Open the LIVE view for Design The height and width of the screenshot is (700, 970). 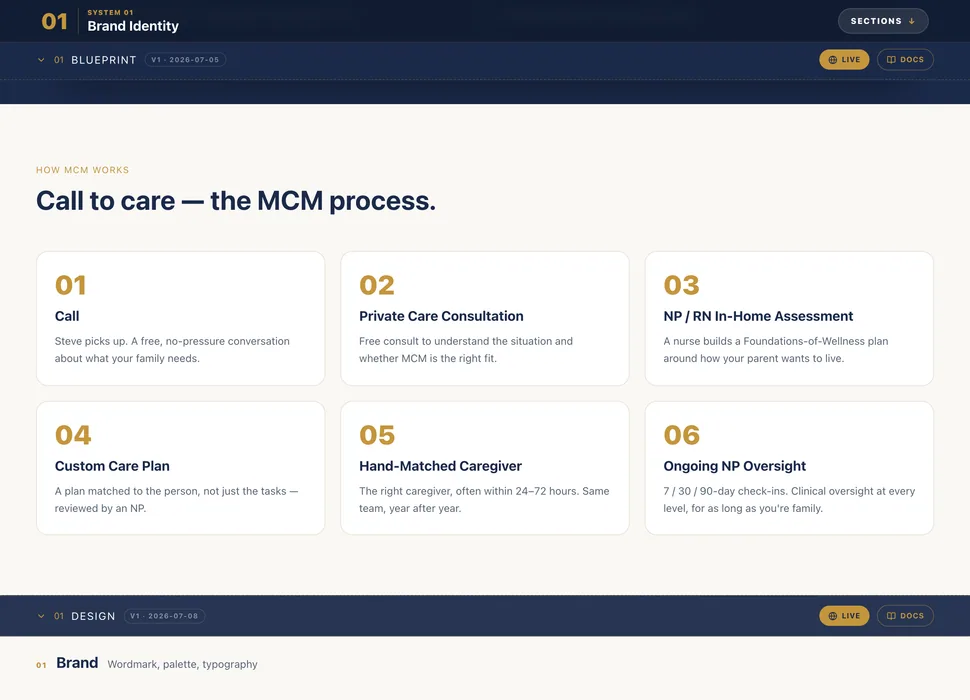pyautogui.click(x=844, y=616)
